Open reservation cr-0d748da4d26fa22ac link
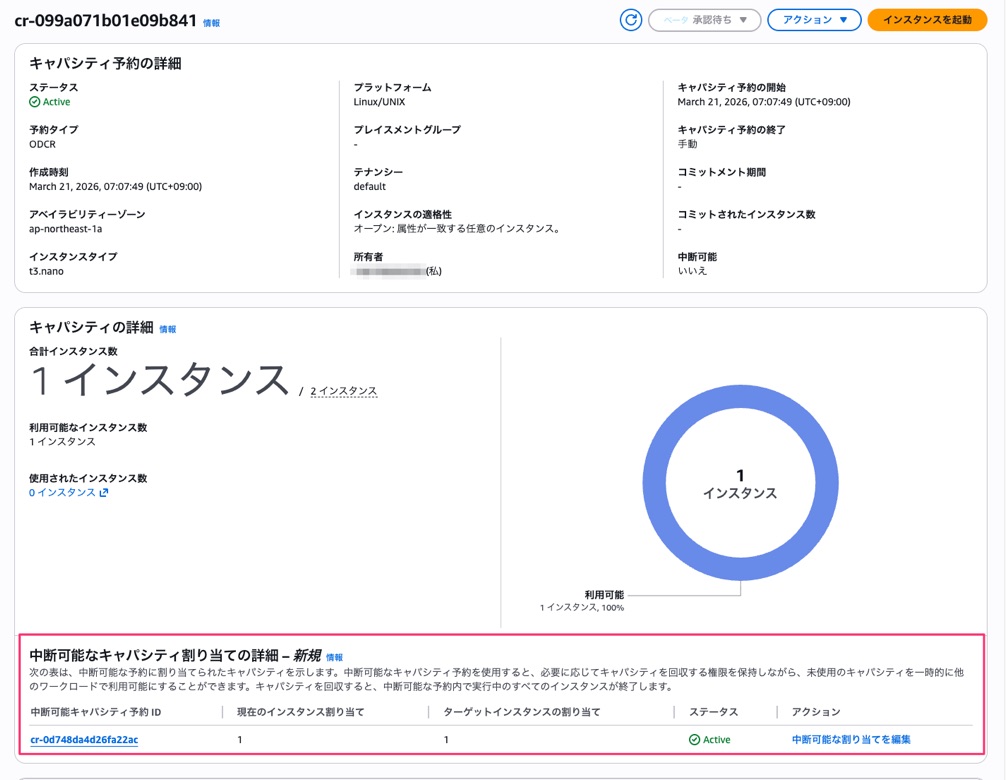 pos(84,740)
